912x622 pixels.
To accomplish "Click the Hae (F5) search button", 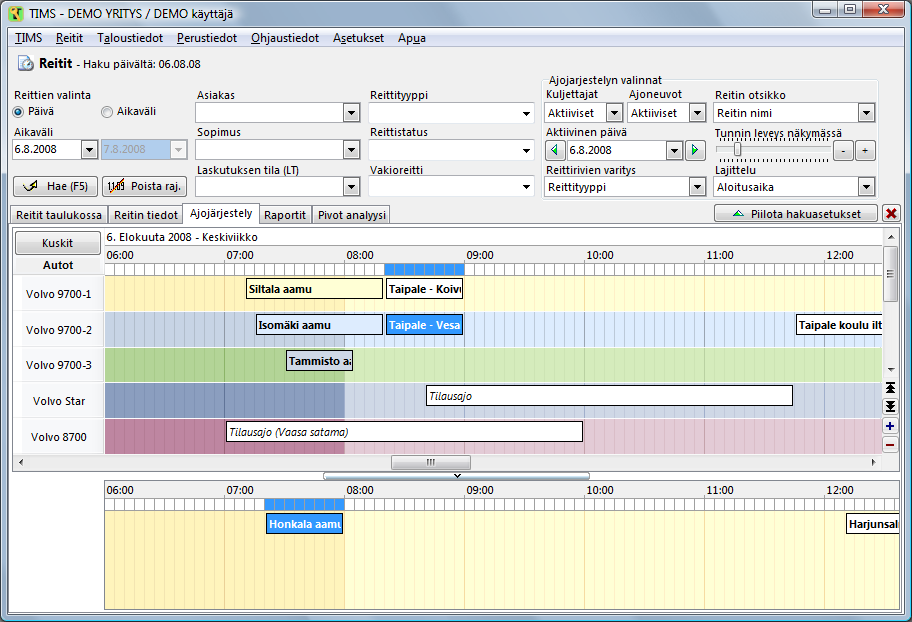I will [56, 186].
